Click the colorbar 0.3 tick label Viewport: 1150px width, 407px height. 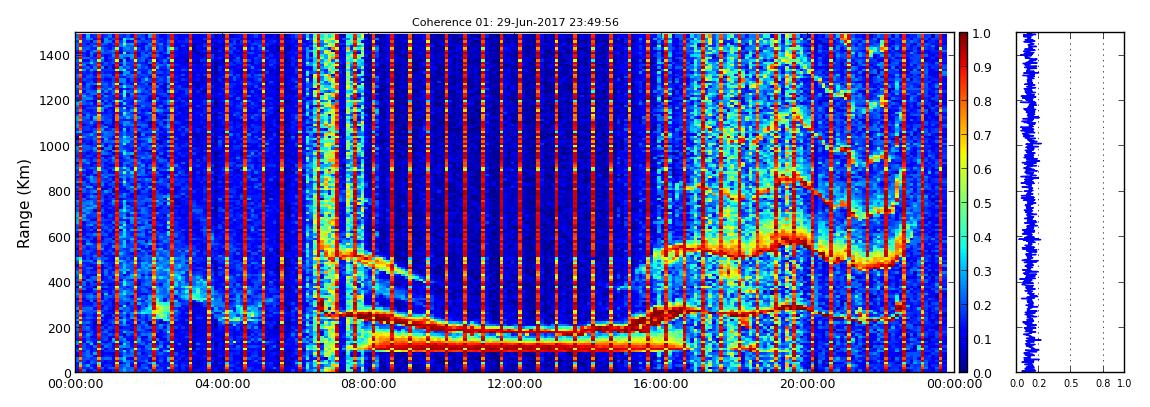point(980,271)
